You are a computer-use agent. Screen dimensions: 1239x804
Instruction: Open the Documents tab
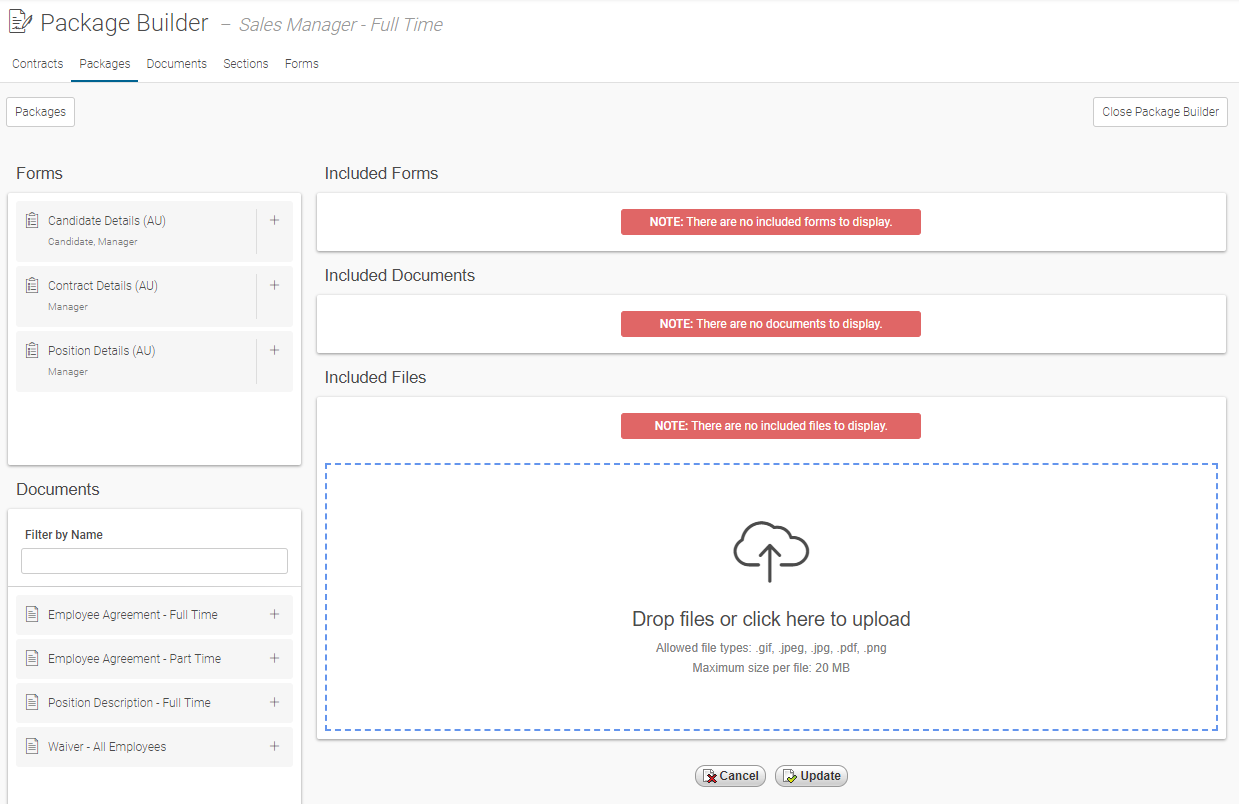[176, 64]
